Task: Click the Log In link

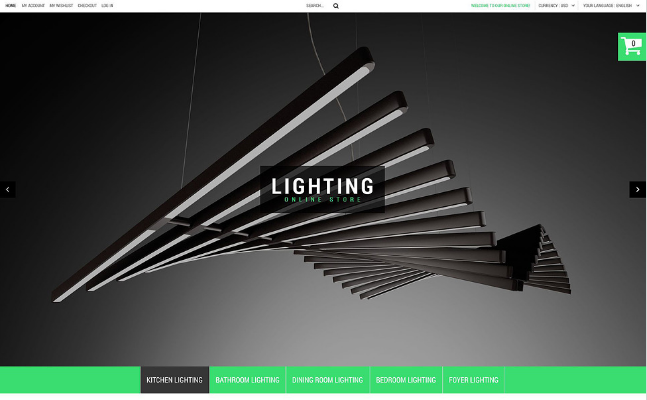Action: (107, 6)
